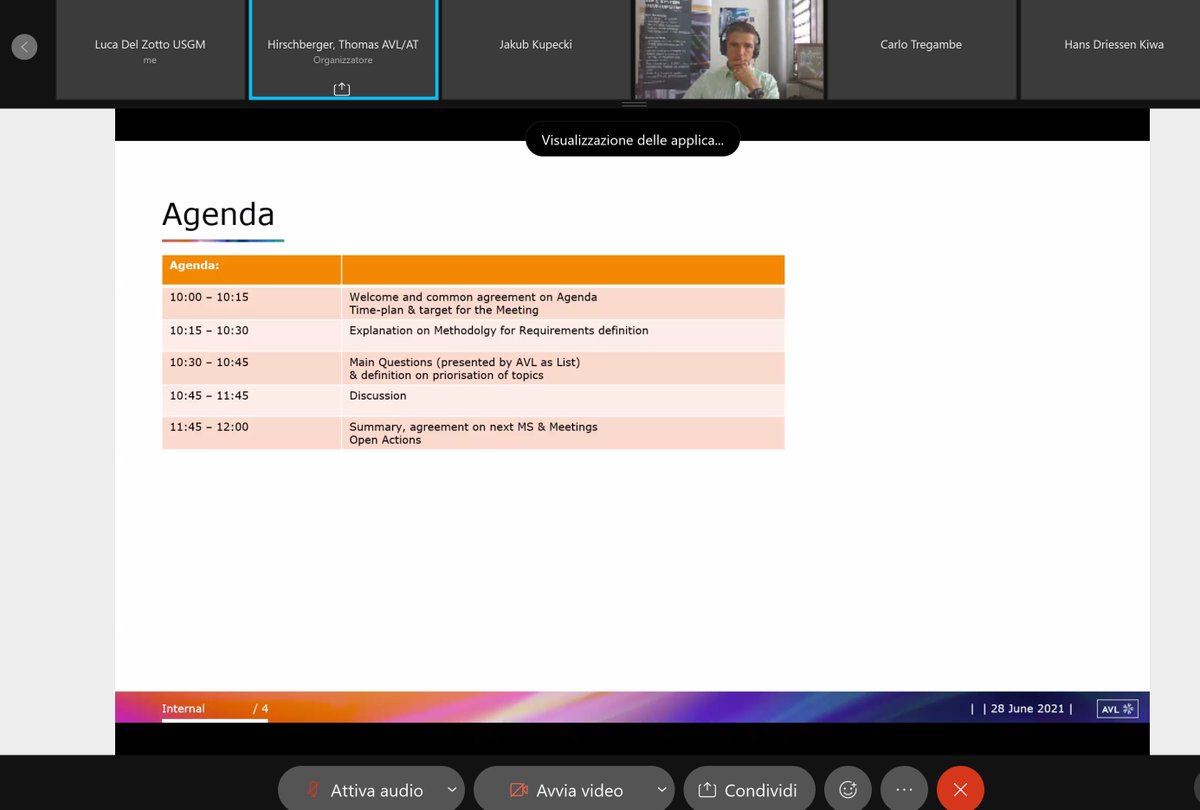This screenshot has height=810, width=1200.
Task: Click the AVL logo in slide footer
Action: click(1118, 709)
